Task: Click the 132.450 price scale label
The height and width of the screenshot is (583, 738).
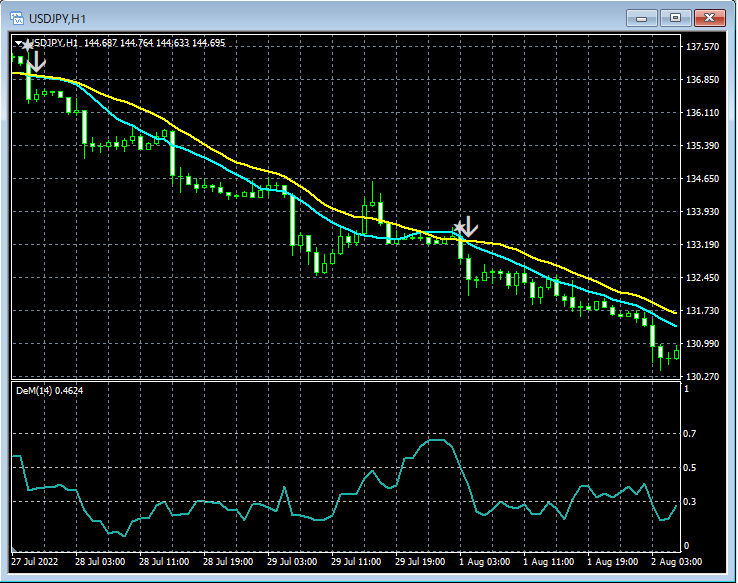Action: coord(702,277)
